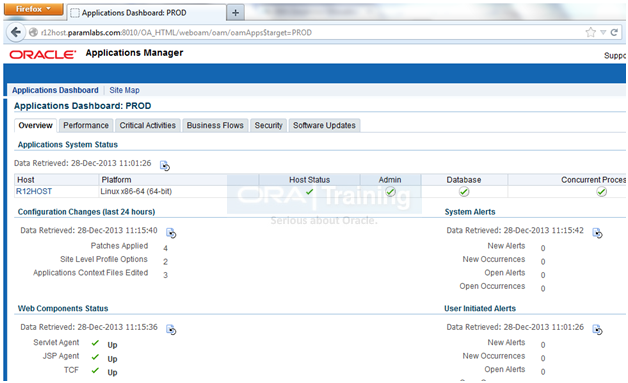Screen dimensions: 628x383
Task: Open User Initiated Open Alerts count
Action: pyautogui.click(x=543, y=372)
